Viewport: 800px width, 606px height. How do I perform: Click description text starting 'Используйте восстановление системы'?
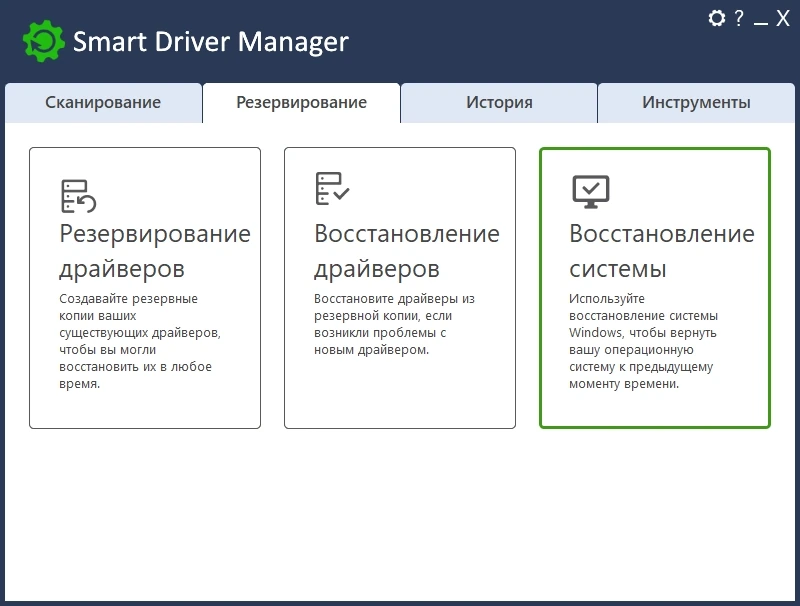(643, 341)
